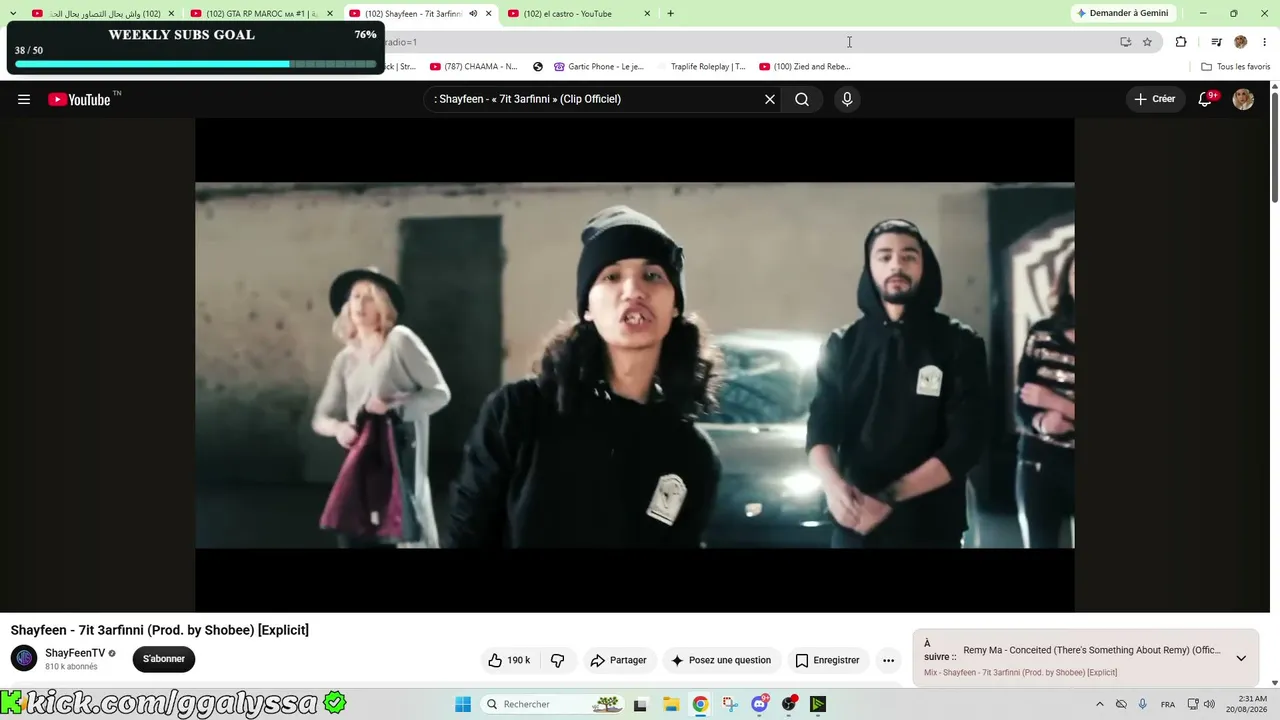The width and height of the screenshot is (1280, 720).
Task: Go to the YouTube home logo
Action: (79, 99)
